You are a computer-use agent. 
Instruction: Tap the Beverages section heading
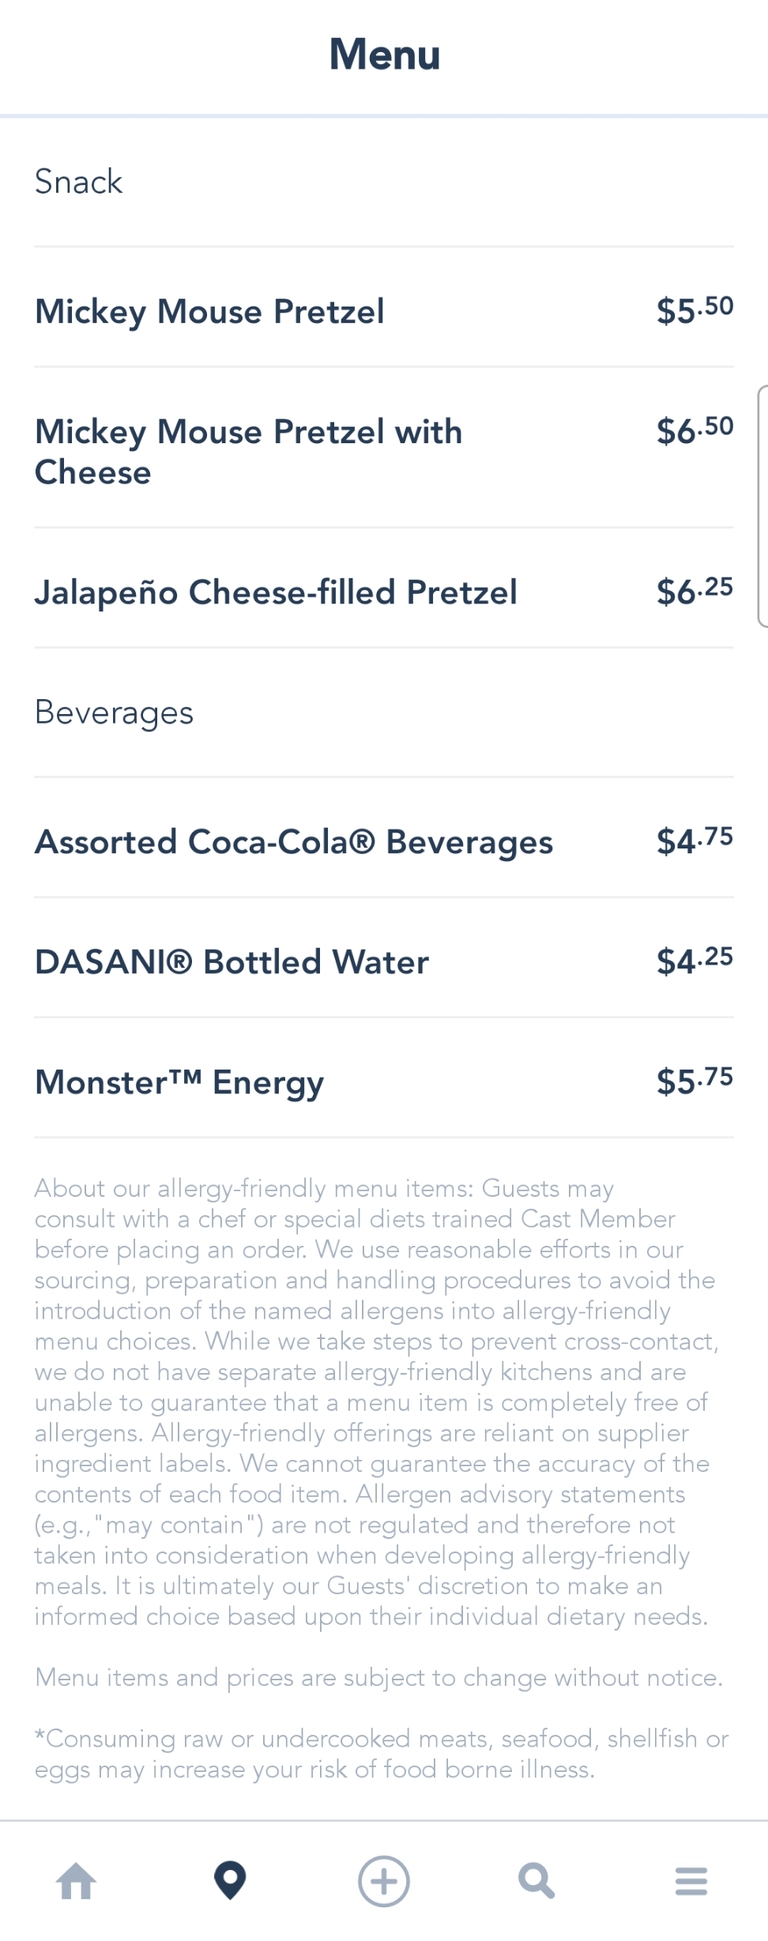point(114,712)
